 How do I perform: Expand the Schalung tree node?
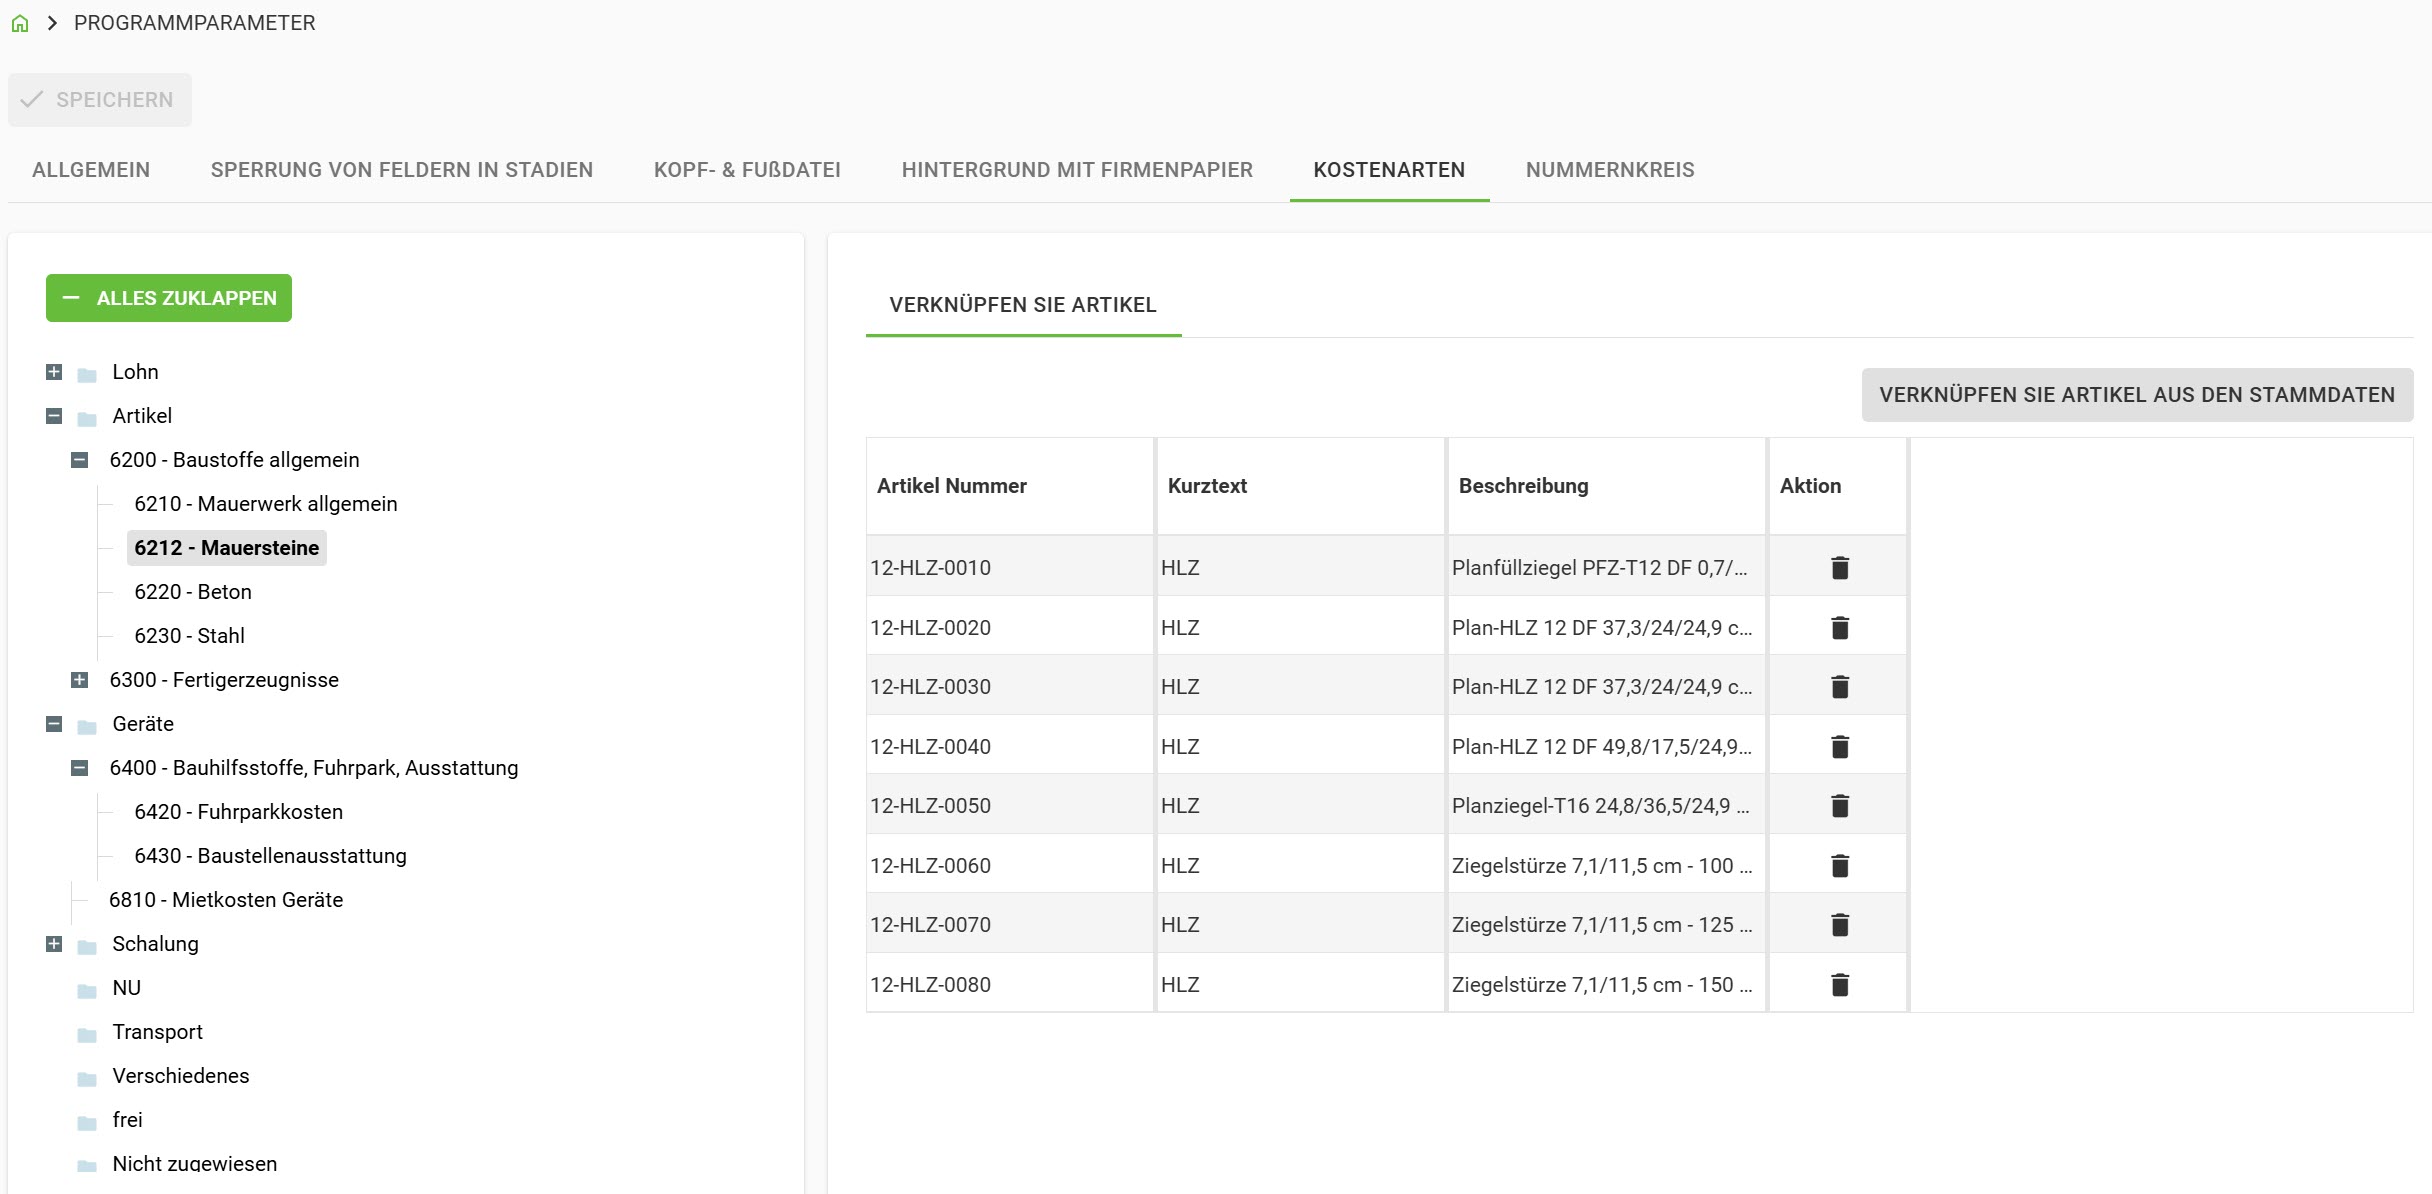54,944
